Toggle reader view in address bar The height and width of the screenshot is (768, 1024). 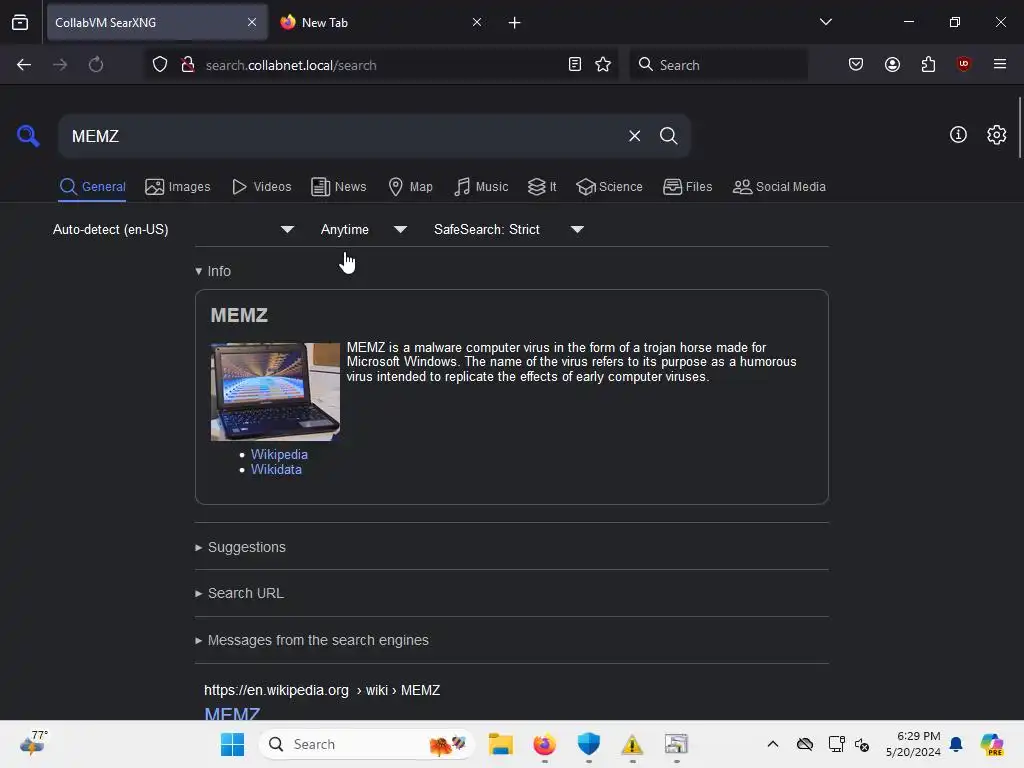coord(575,64)
